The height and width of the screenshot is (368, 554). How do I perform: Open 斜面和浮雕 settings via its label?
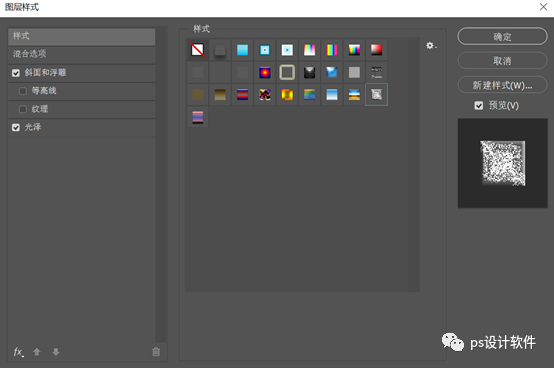pos(45,73)
